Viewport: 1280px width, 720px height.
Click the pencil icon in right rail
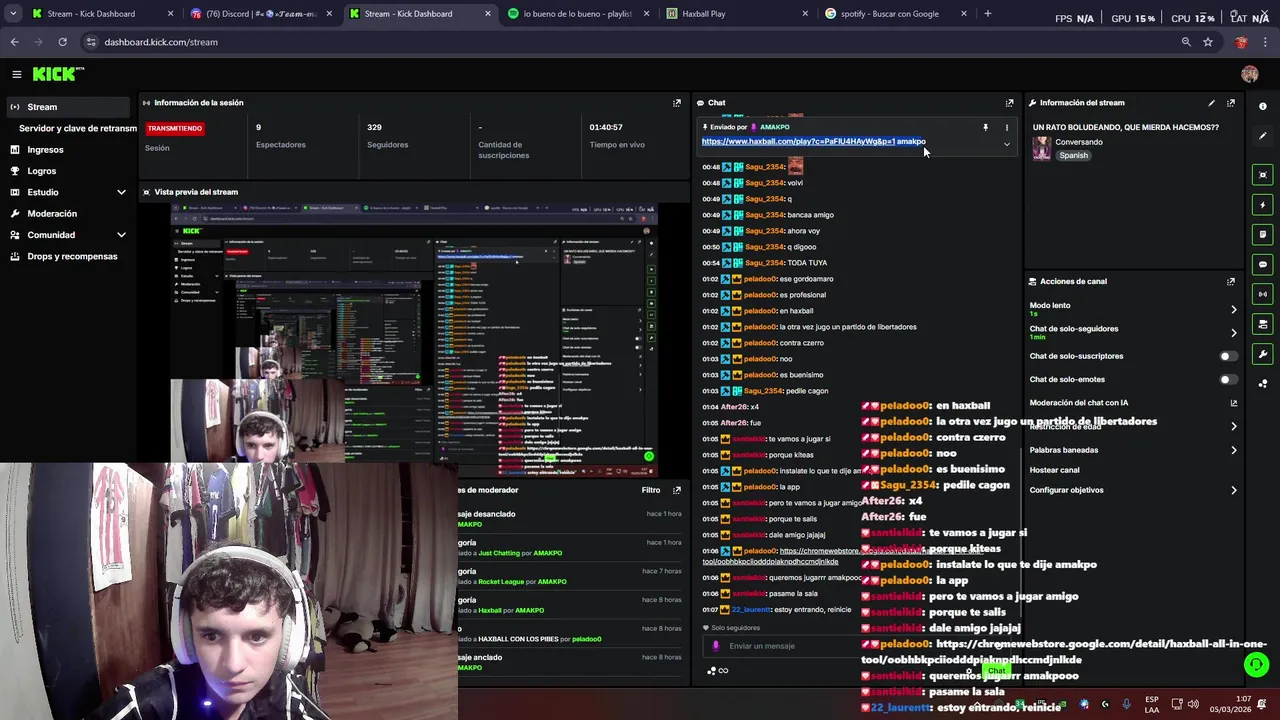[1263, 135]
